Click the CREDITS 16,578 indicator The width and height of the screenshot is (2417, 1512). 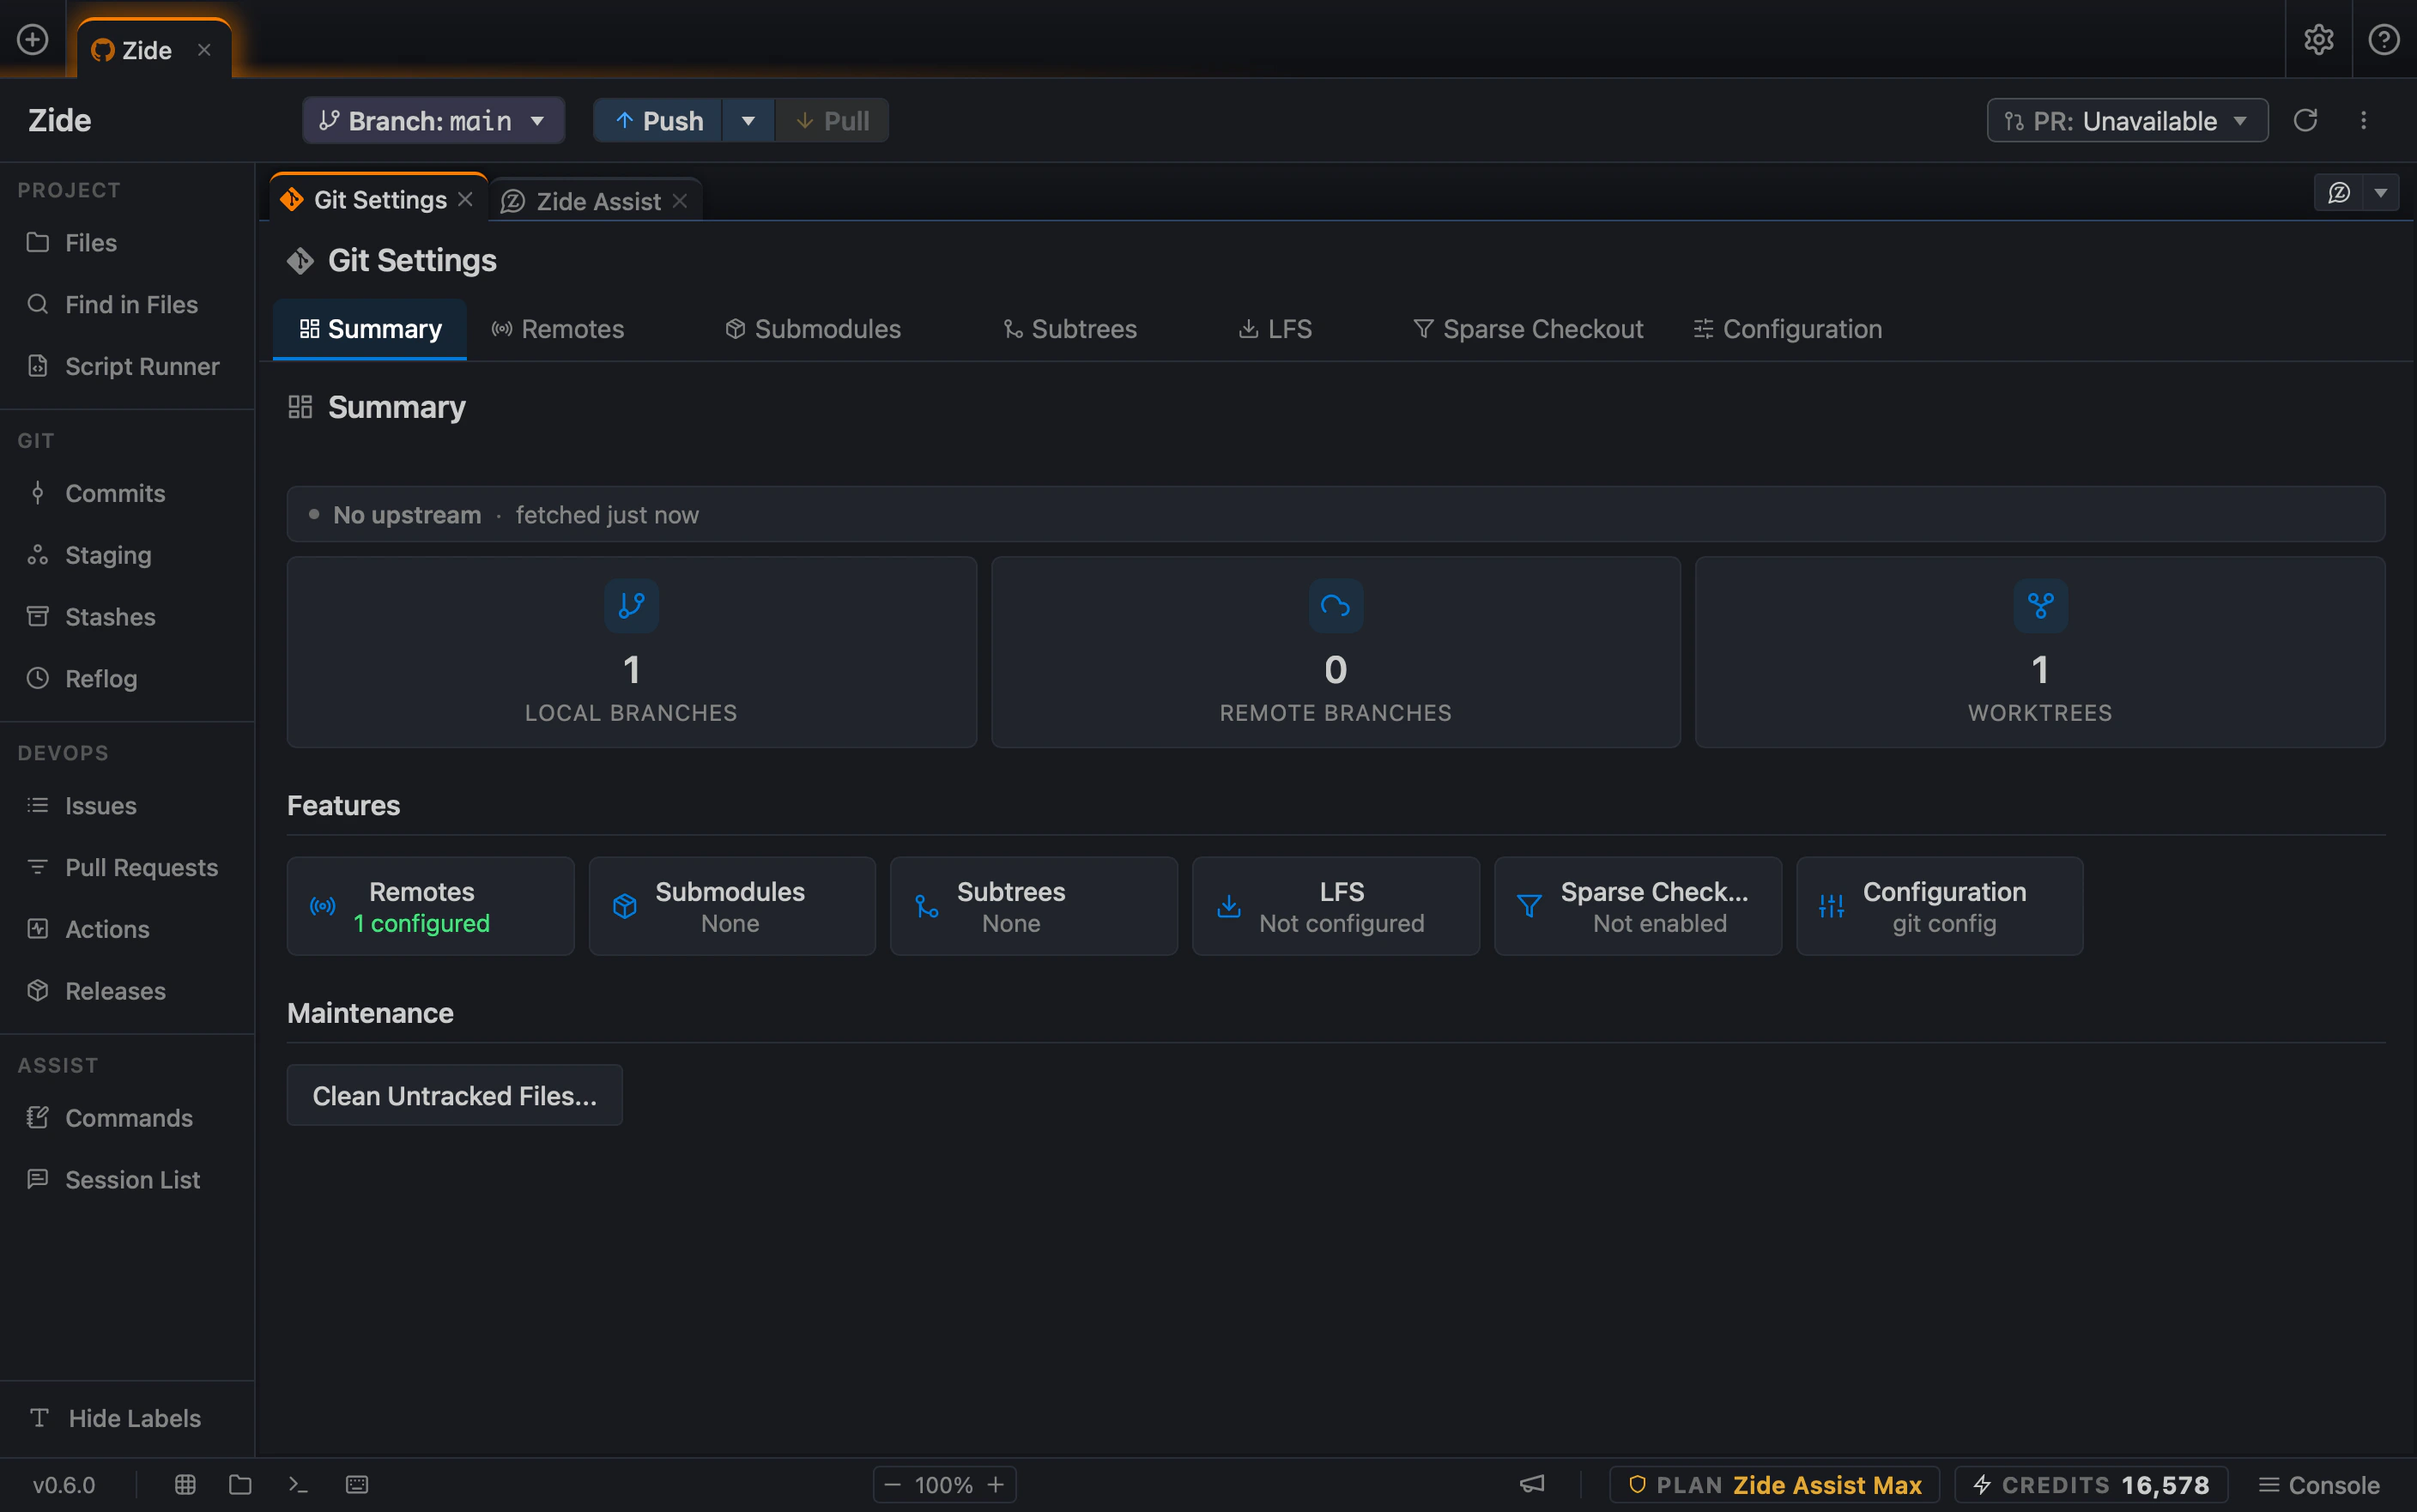pyautogui.click(x=2091, y=1484)
